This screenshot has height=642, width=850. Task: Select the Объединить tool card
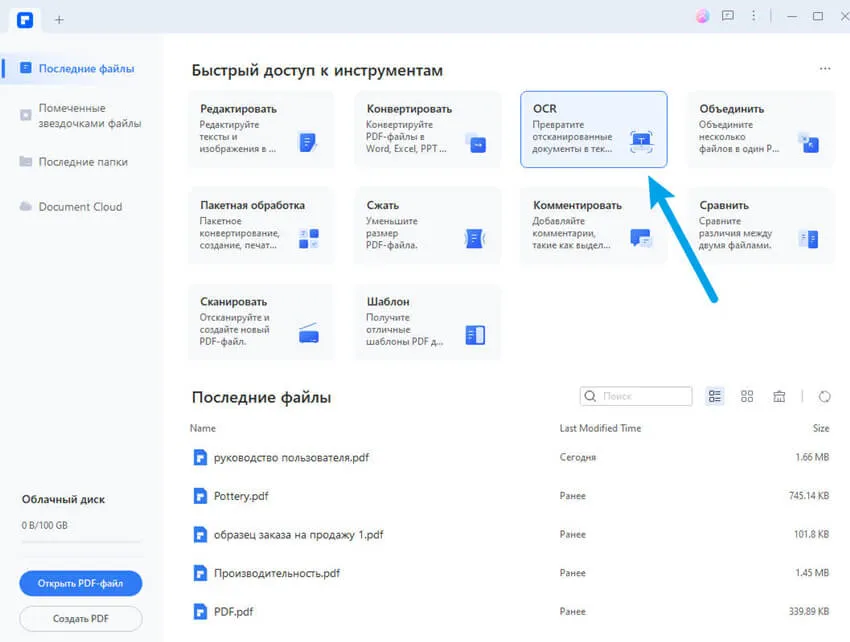(x=759, y=128)
